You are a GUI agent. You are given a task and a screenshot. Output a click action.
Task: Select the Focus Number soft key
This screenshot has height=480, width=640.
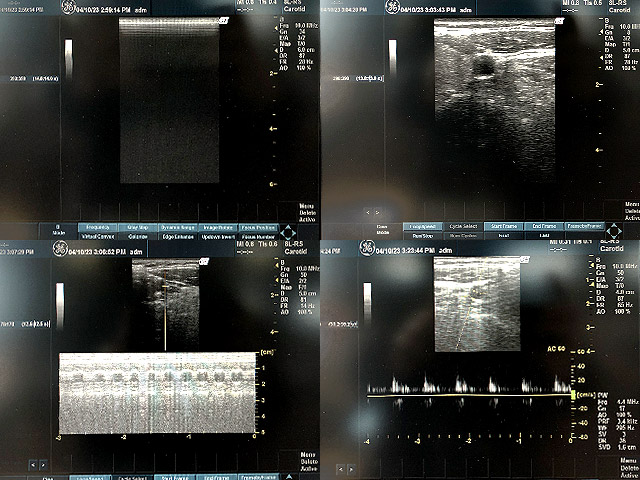[258, 236]
